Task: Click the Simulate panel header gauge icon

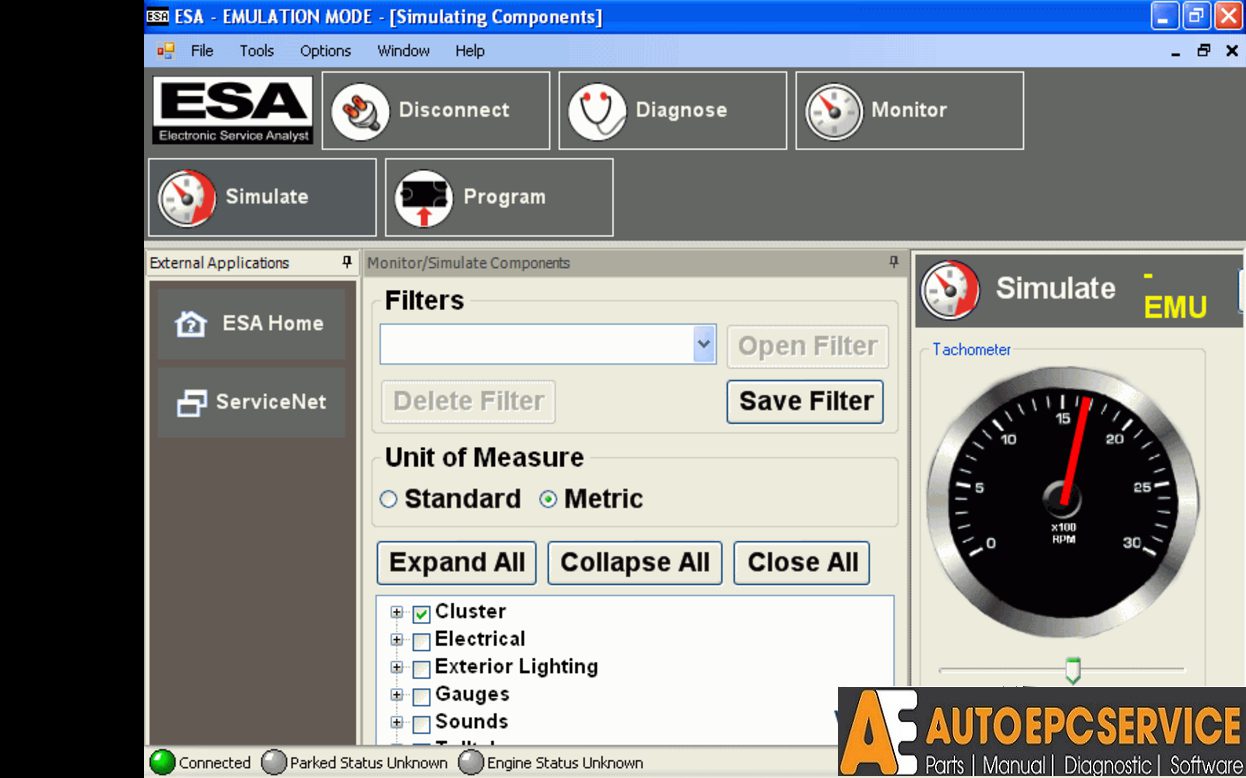Action: pyautogui.click(x=950, y=290)
